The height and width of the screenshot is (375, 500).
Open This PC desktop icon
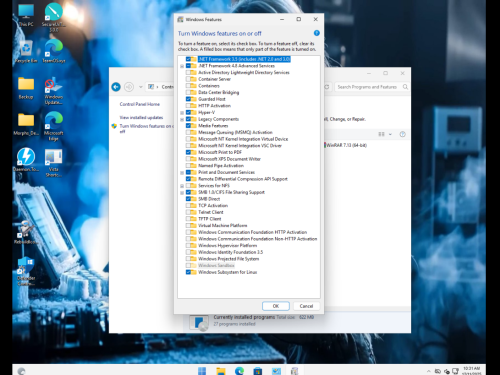pos(26,15)
